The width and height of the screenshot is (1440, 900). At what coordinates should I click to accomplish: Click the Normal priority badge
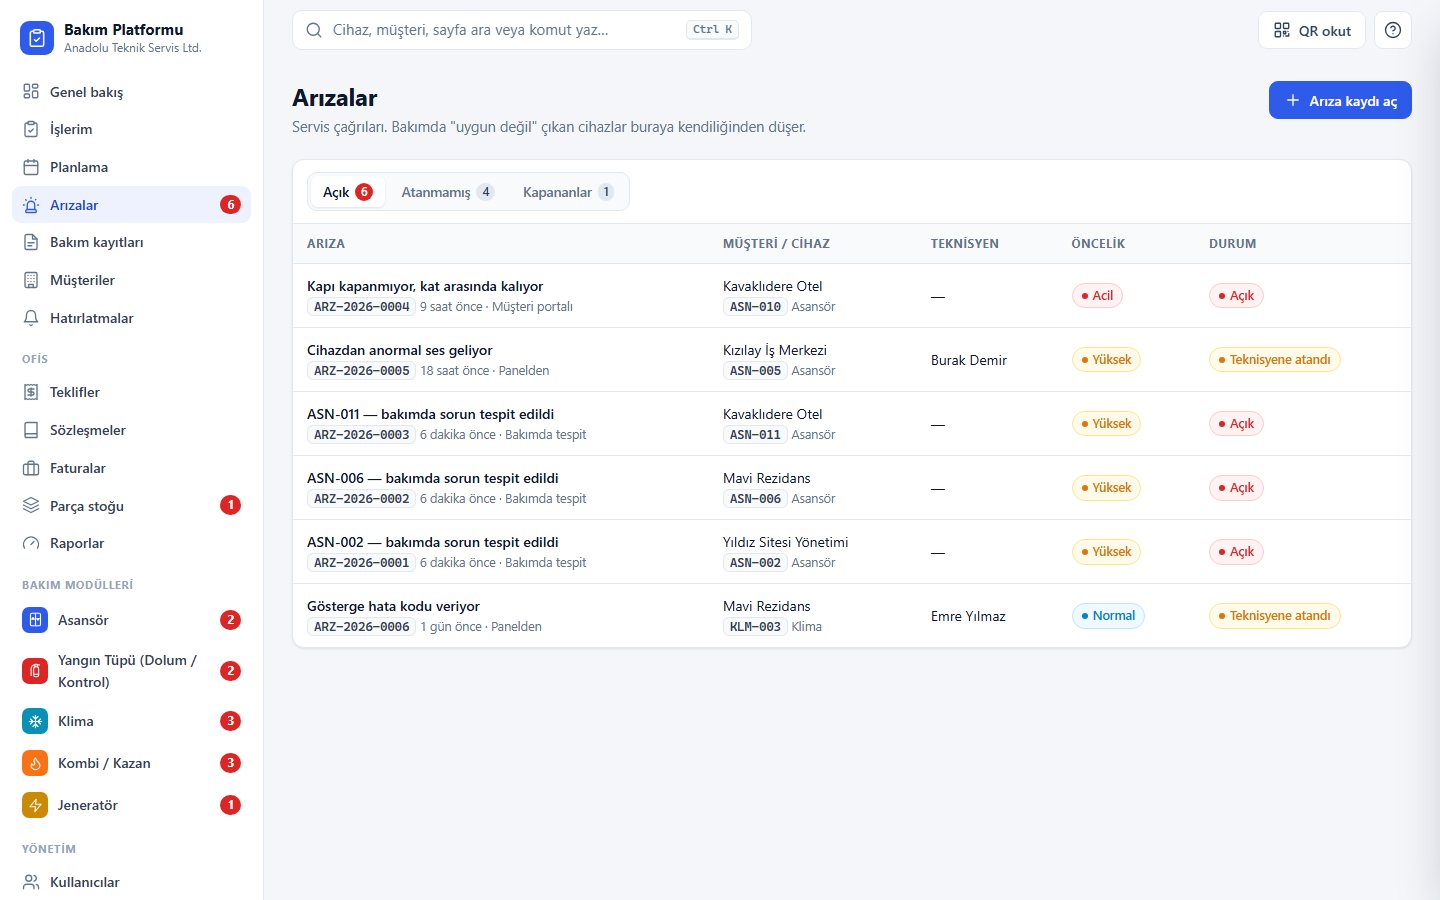1108,616
